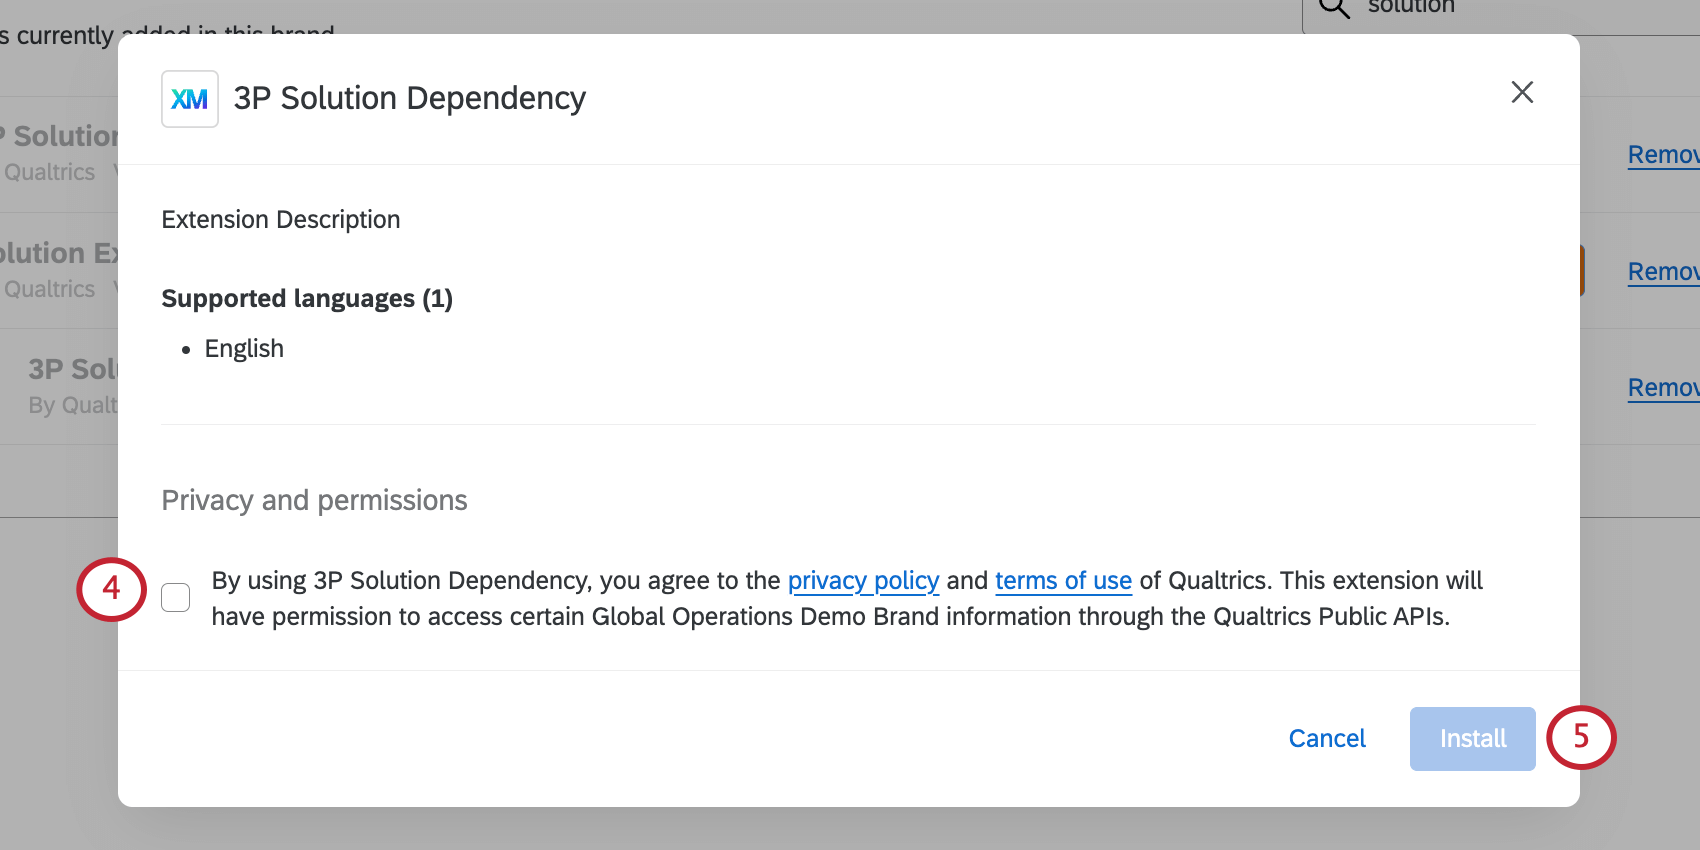Click the red step 5 callout marker
Viewport: 1700px width, 850px height.
[1581, 737]
